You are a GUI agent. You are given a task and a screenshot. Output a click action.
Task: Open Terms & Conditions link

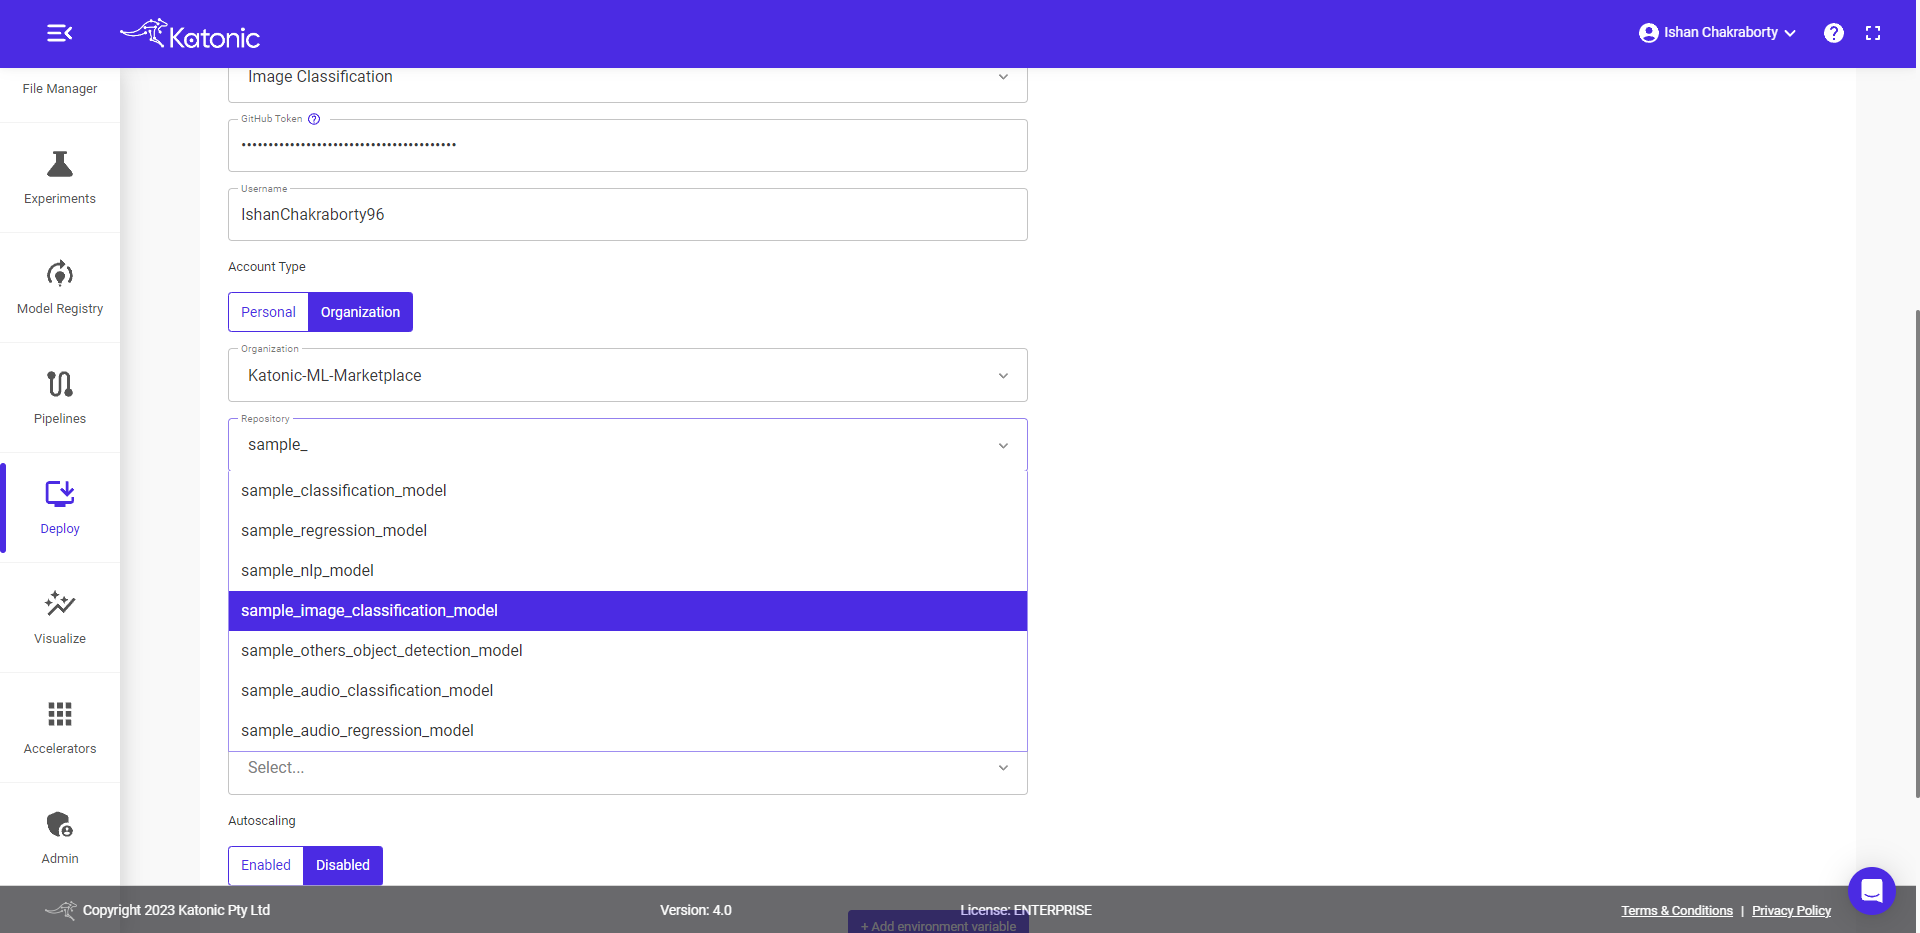tap(1677, 911)
